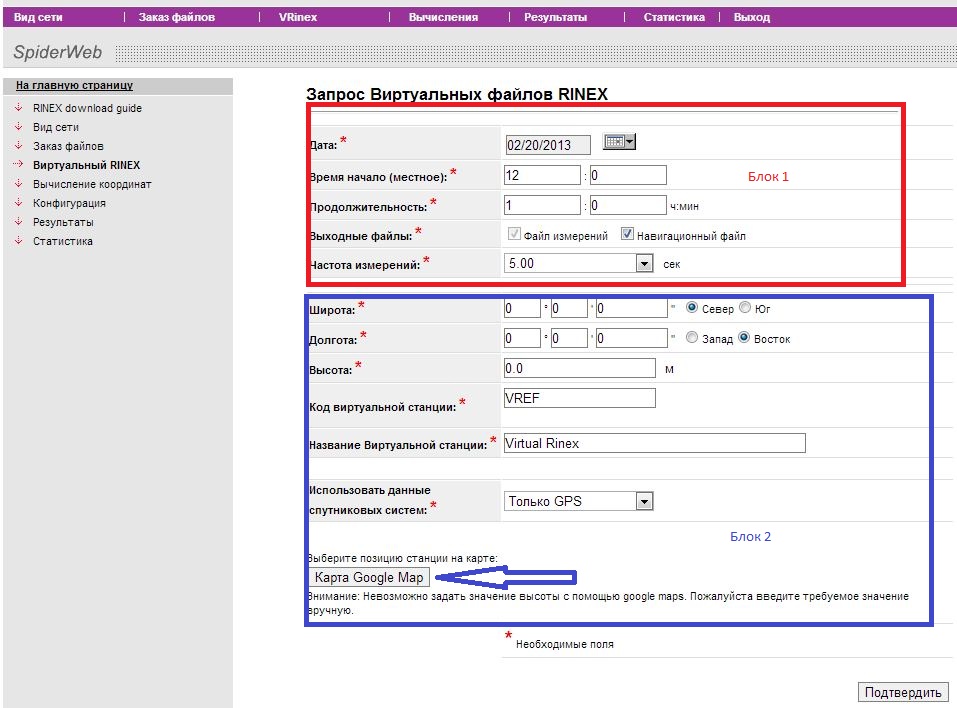Focus the station code field VREF

click(580, 398)
